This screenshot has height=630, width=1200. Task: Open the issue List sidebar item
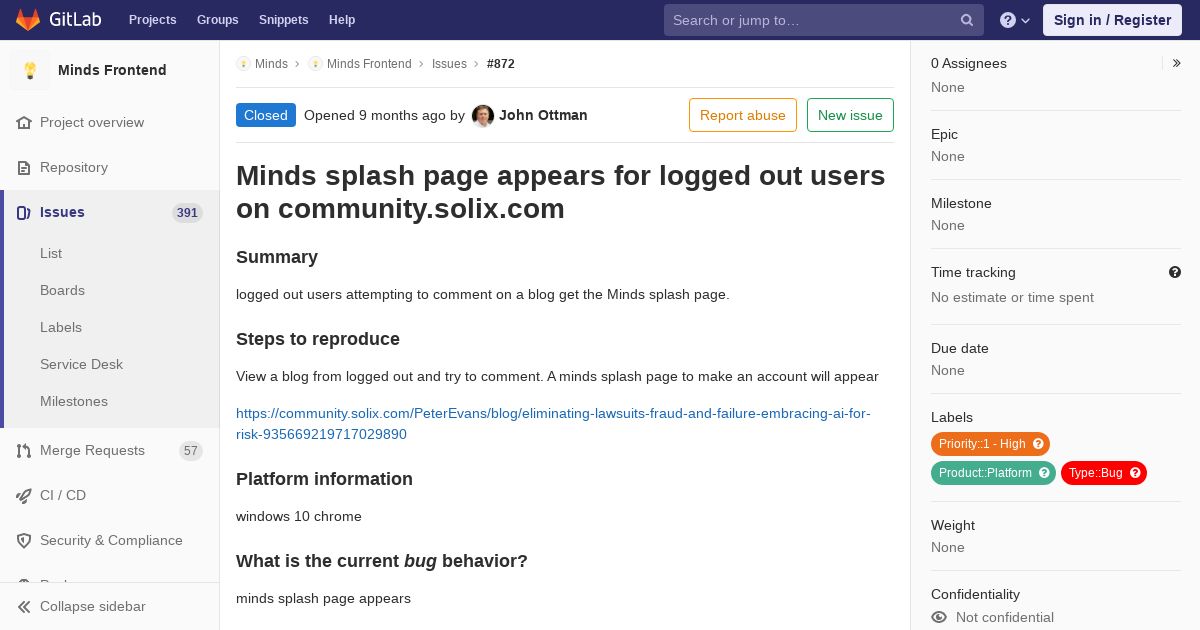[51, 254]
